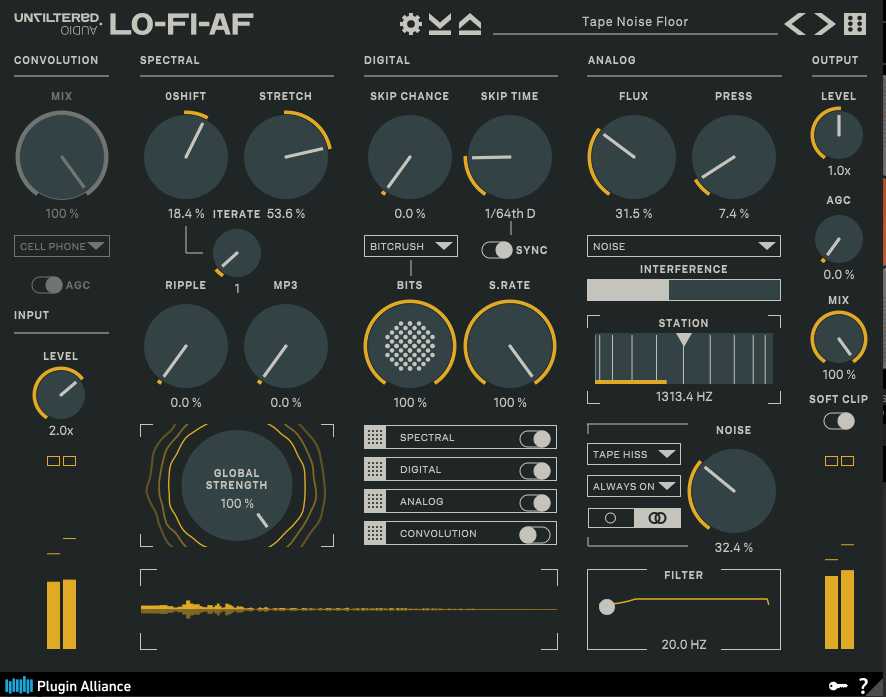
Task: Enable the CONVOLUTION module toggle
Action: (x=537, y=533)
